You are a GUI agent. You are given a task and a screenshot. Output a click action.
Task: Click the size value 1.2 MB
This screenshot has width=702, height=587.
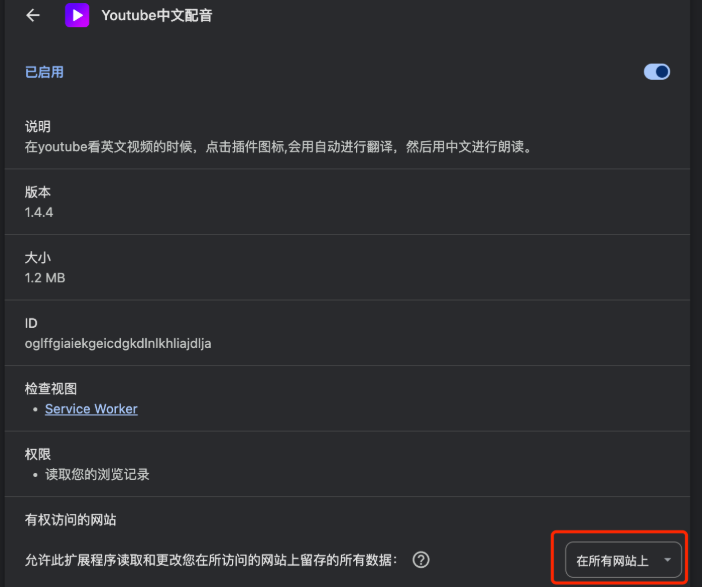(x=45, y=278)
